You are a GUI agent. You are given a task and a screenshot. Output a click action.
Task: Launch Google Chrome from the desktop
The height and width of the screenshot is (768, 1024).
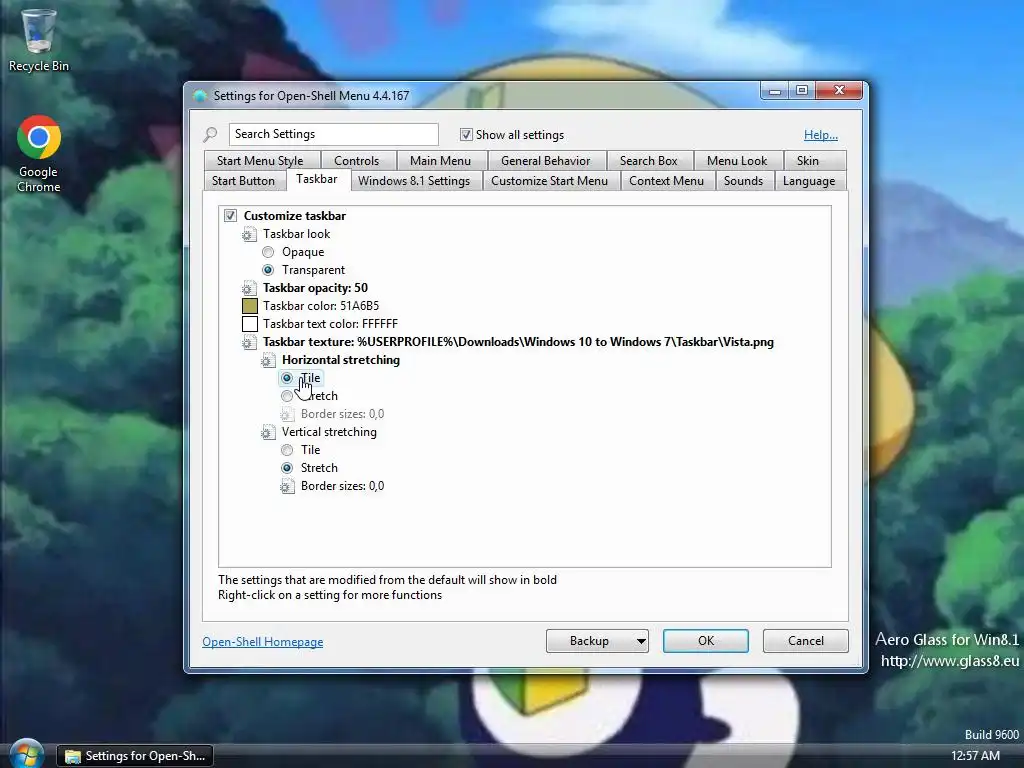coord(39,154)
